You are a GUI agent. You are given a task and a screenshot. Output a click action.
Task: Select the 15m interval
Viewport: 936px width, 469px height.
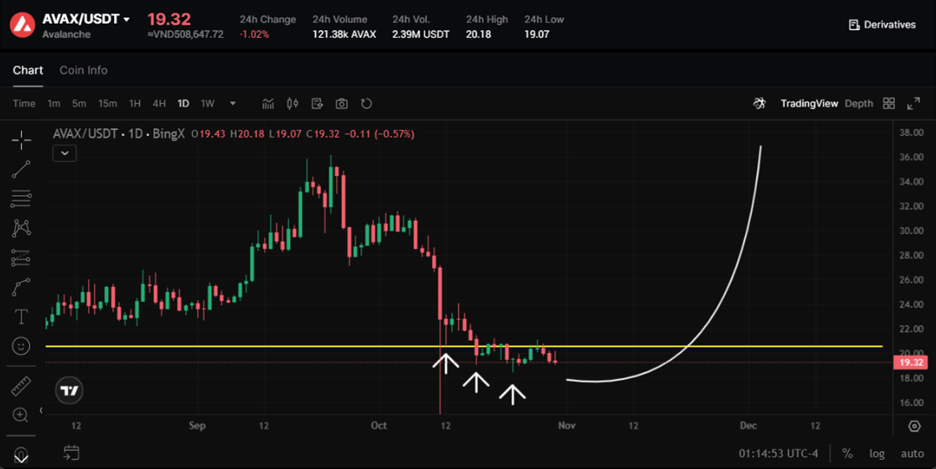pos(107,104)
